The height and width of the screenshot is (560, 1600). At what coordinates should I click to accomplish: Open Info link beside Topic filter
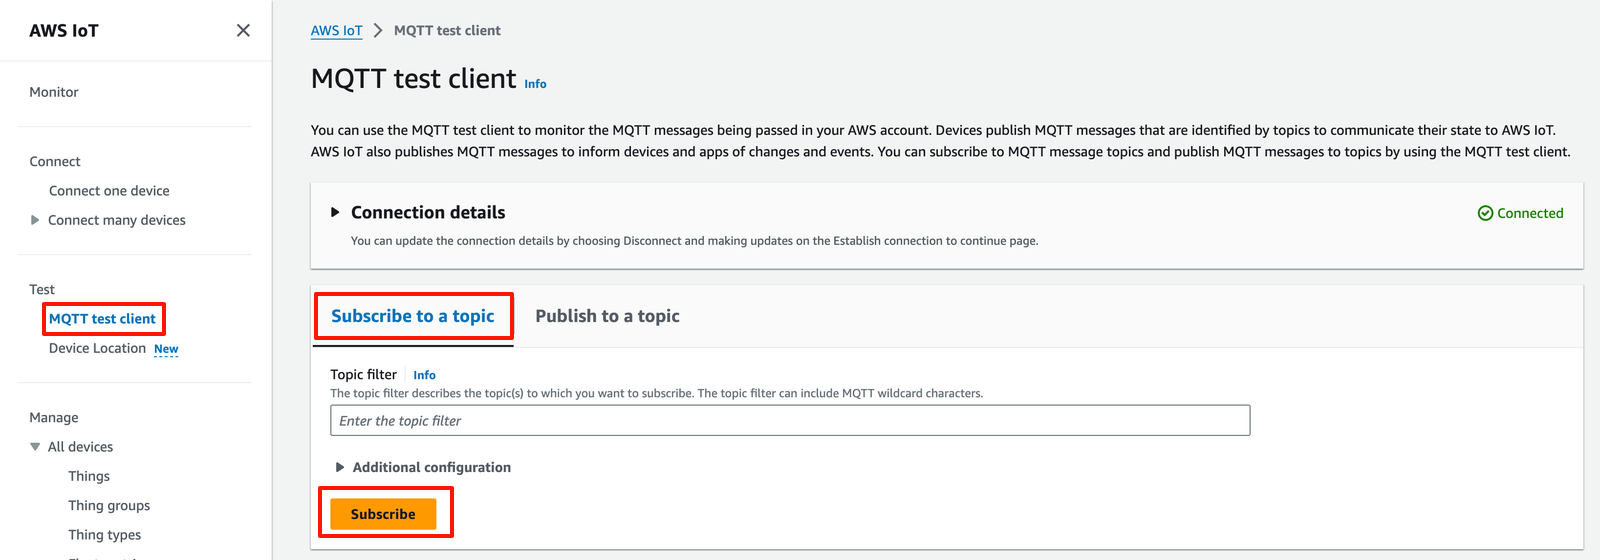[x=424, y=375]
